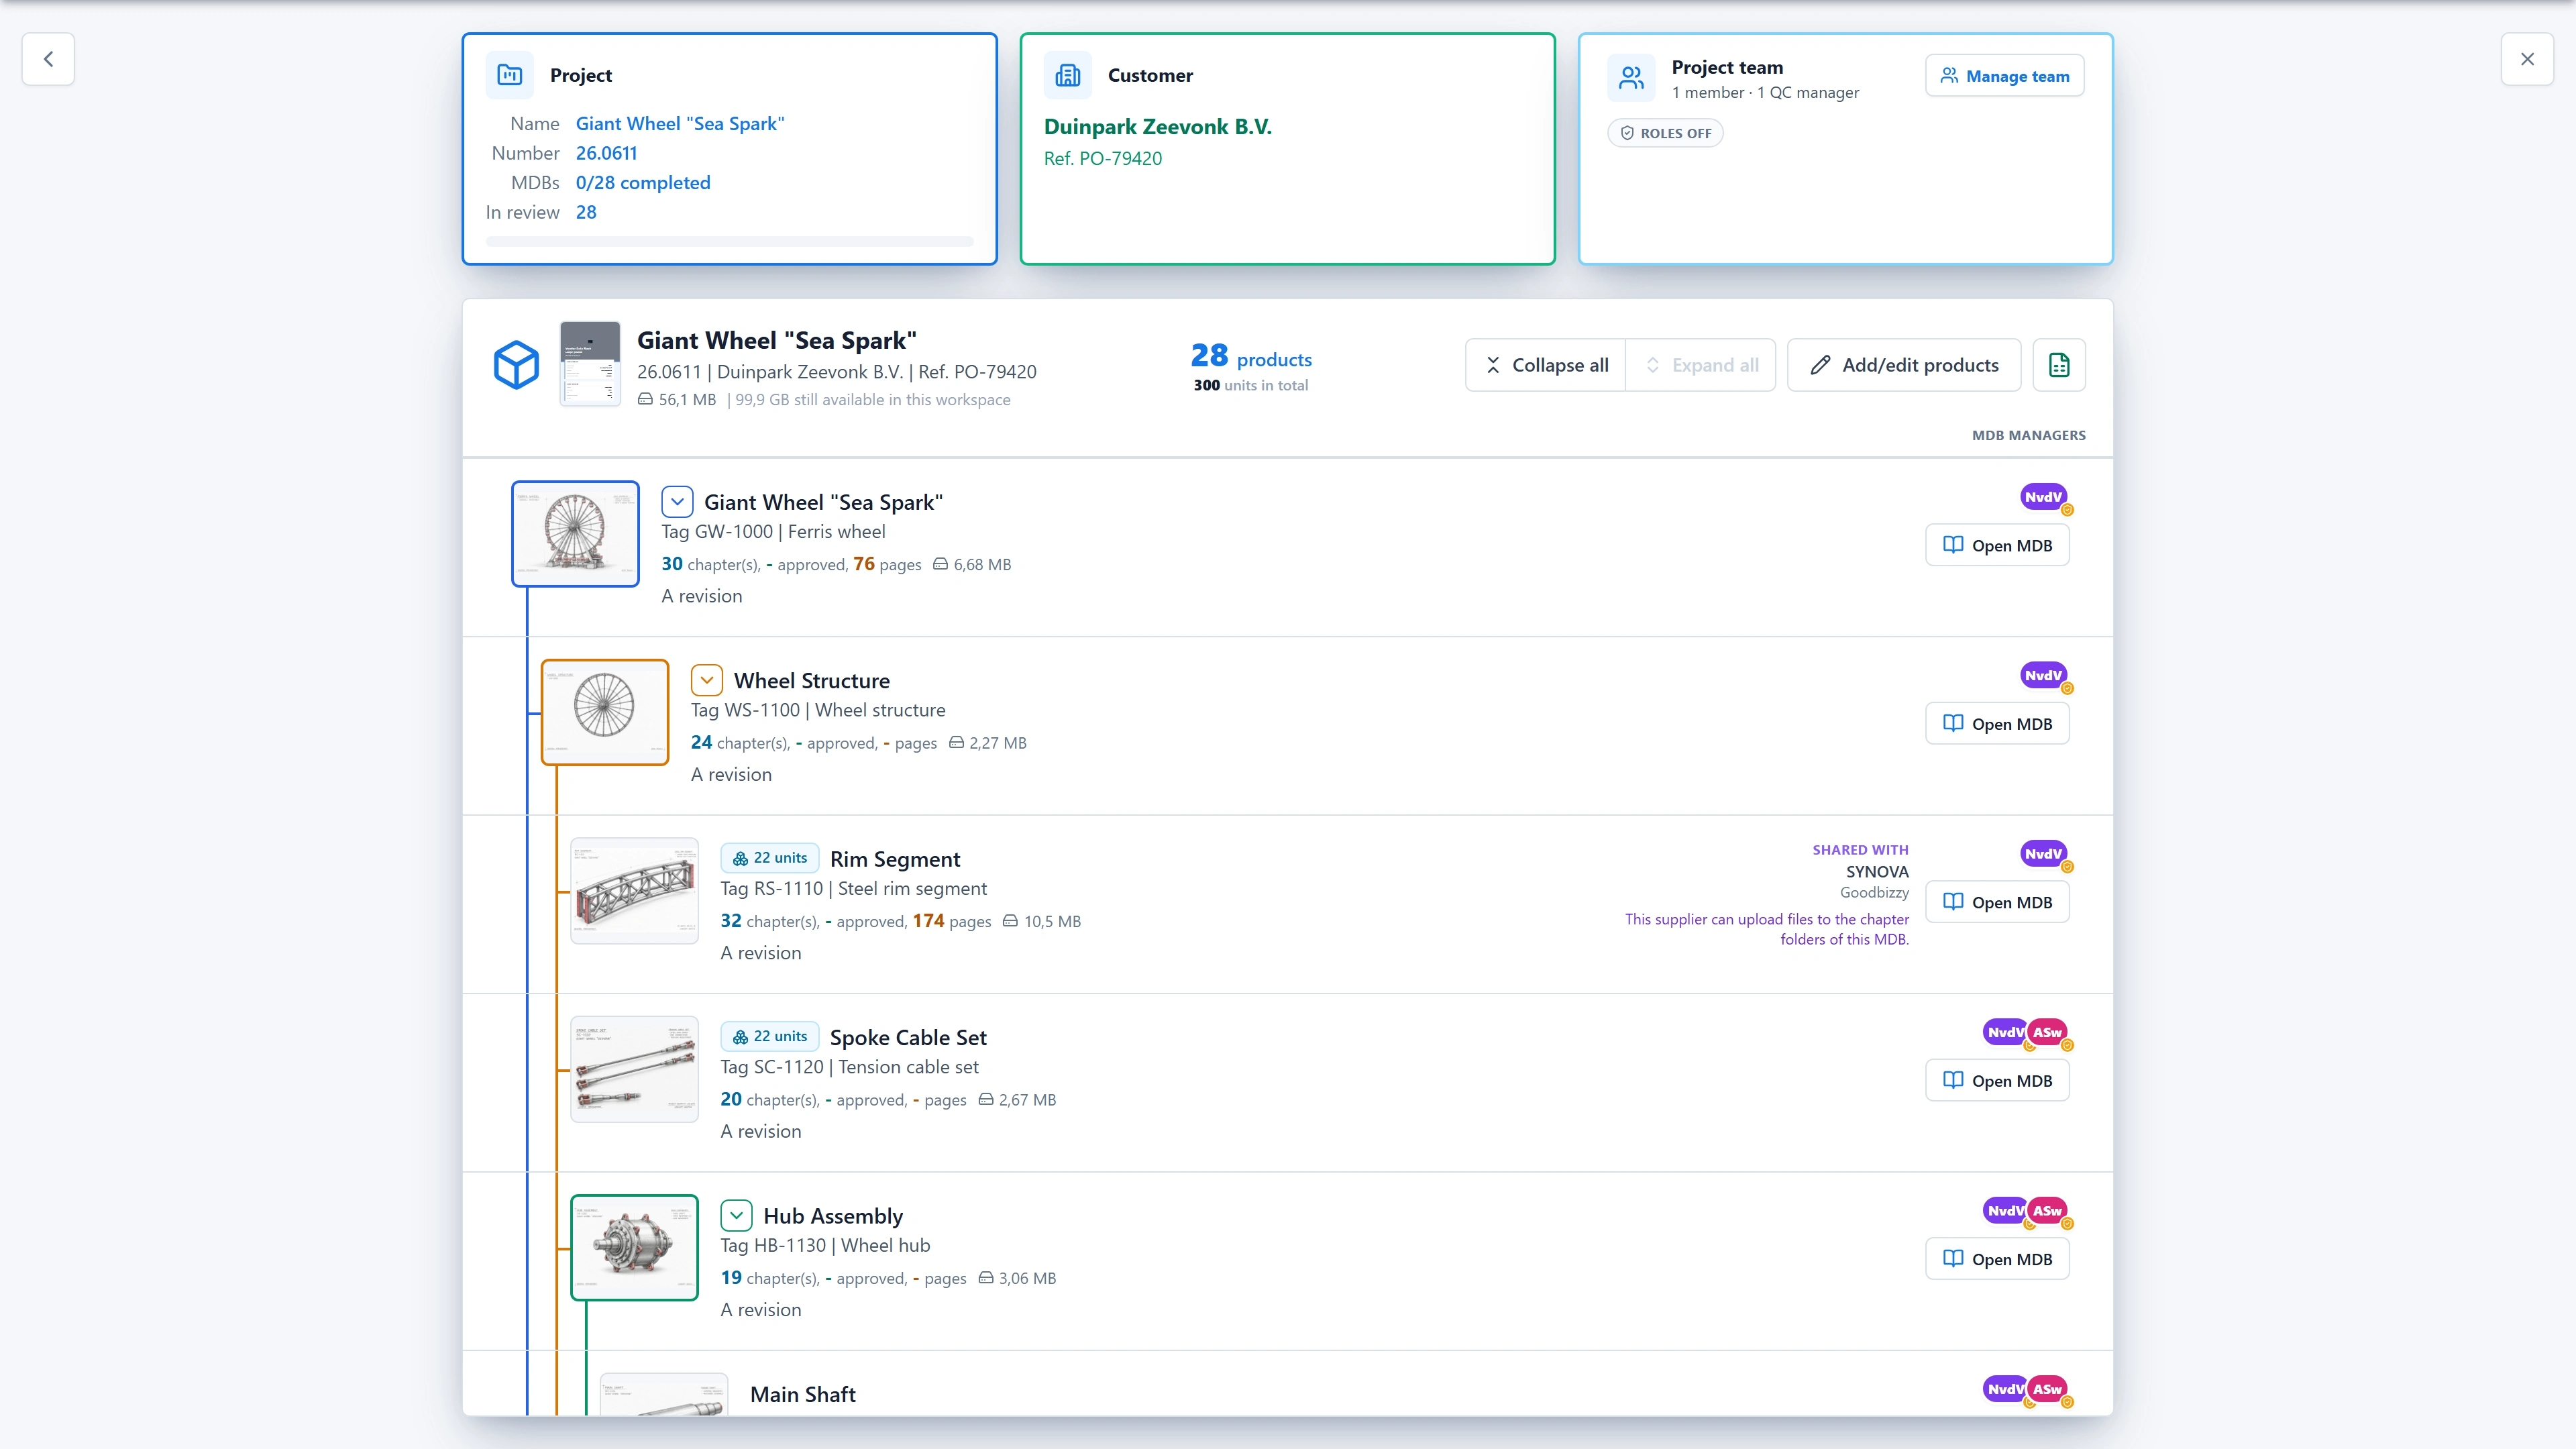Open MDB for Spoke Cable Set
The image size is (2576, 1449).
[x=1997, y=1081]
